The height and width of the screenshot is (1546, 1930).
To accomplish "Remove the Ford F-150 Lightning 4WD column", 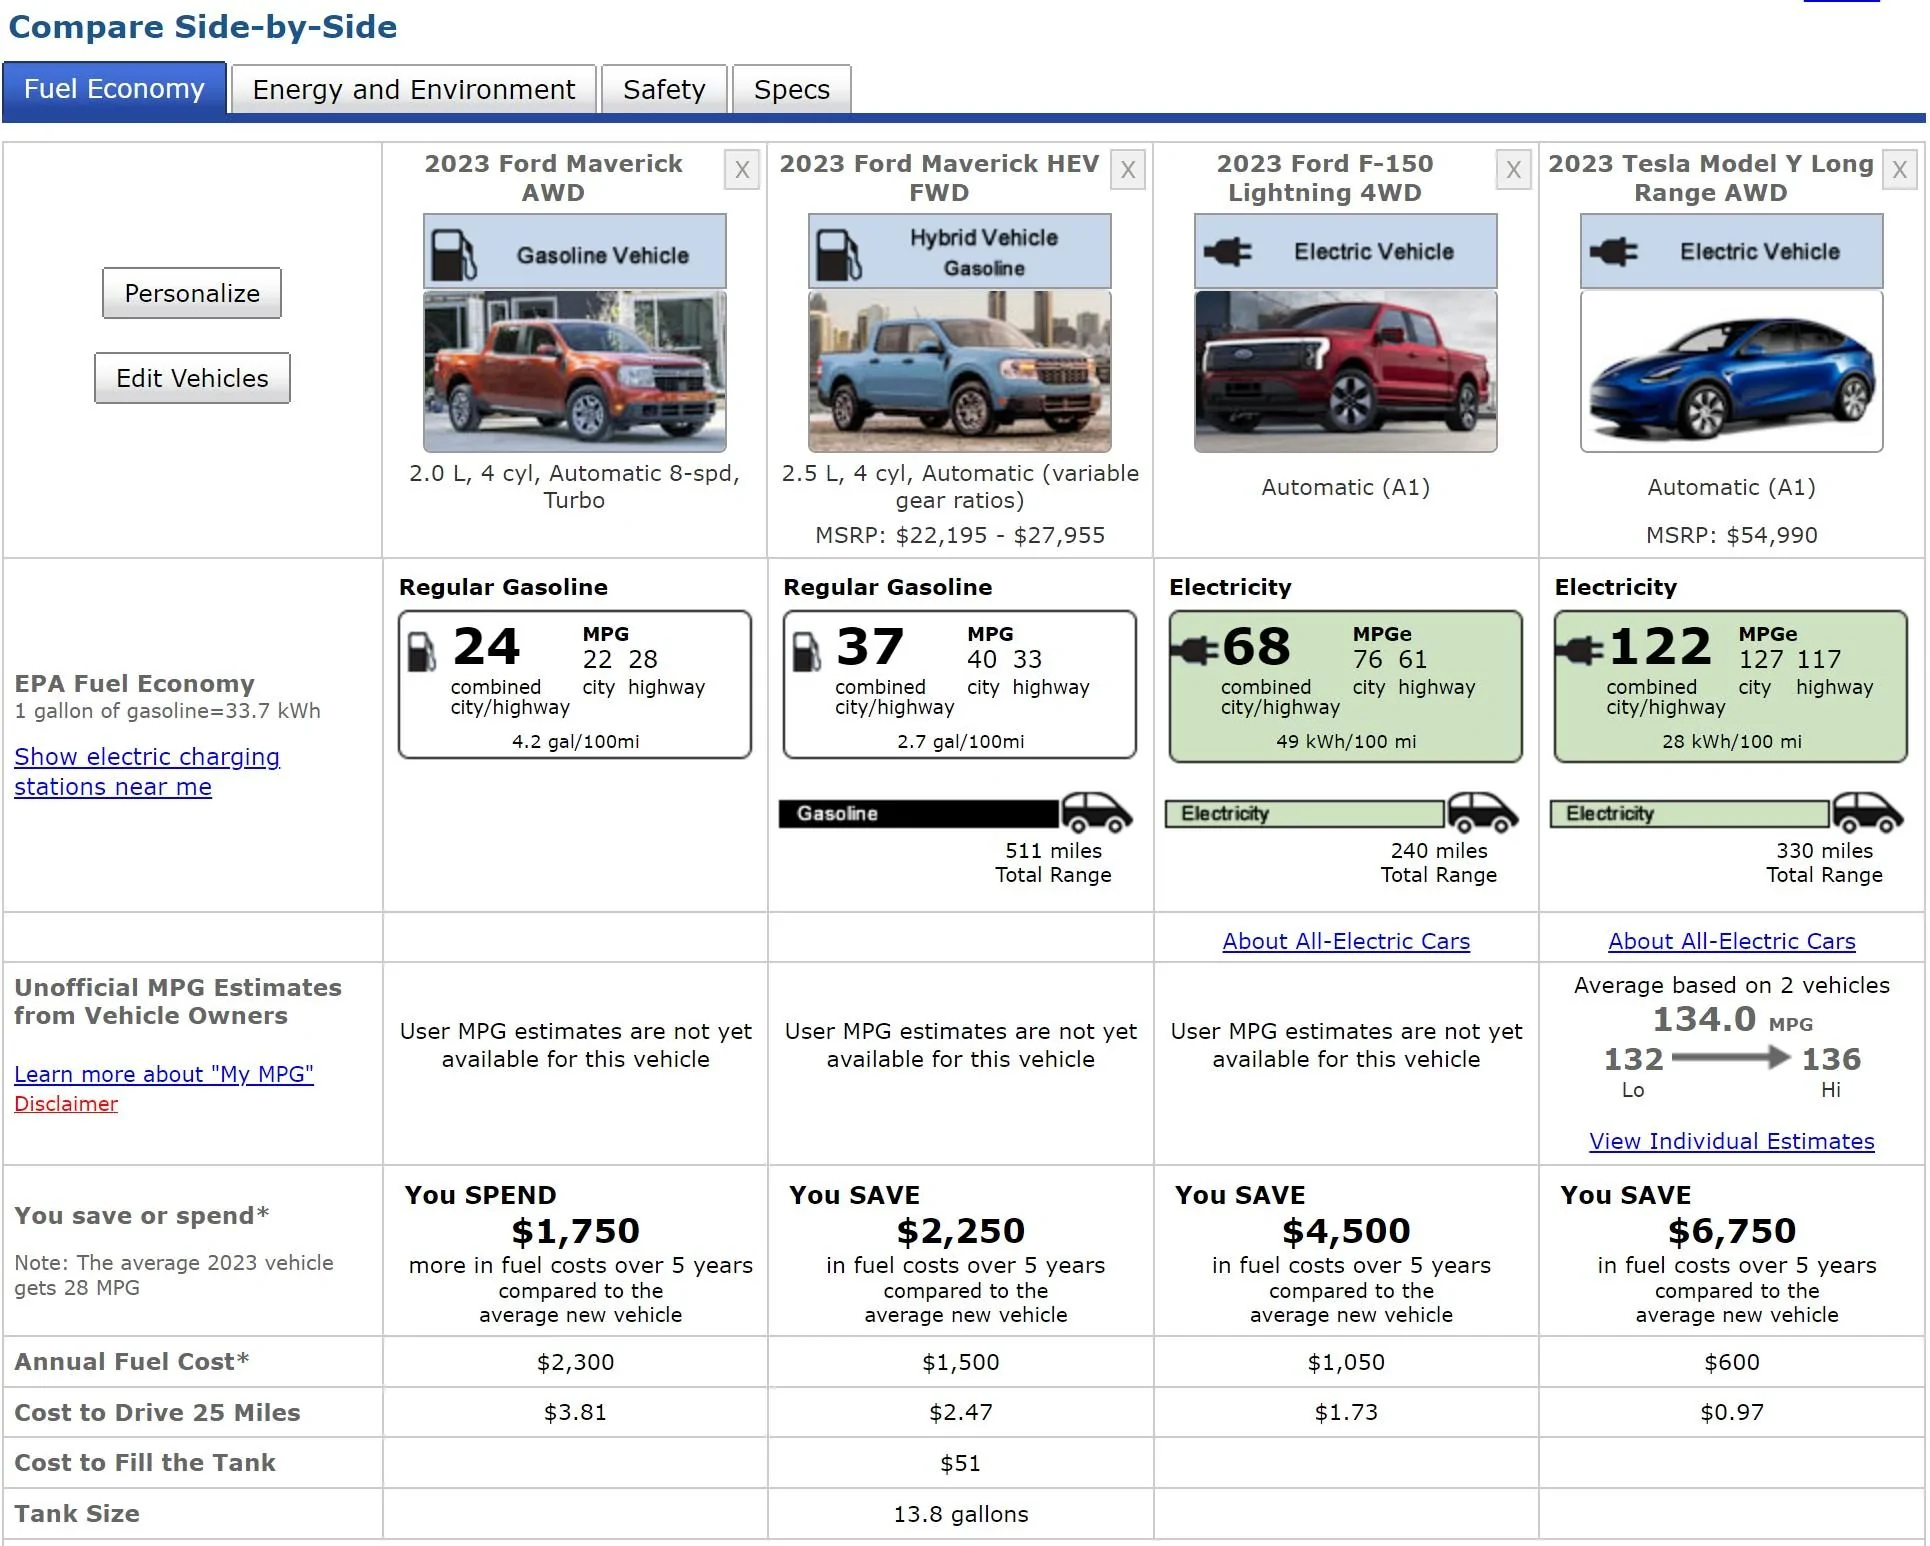I will [1514, 170].
